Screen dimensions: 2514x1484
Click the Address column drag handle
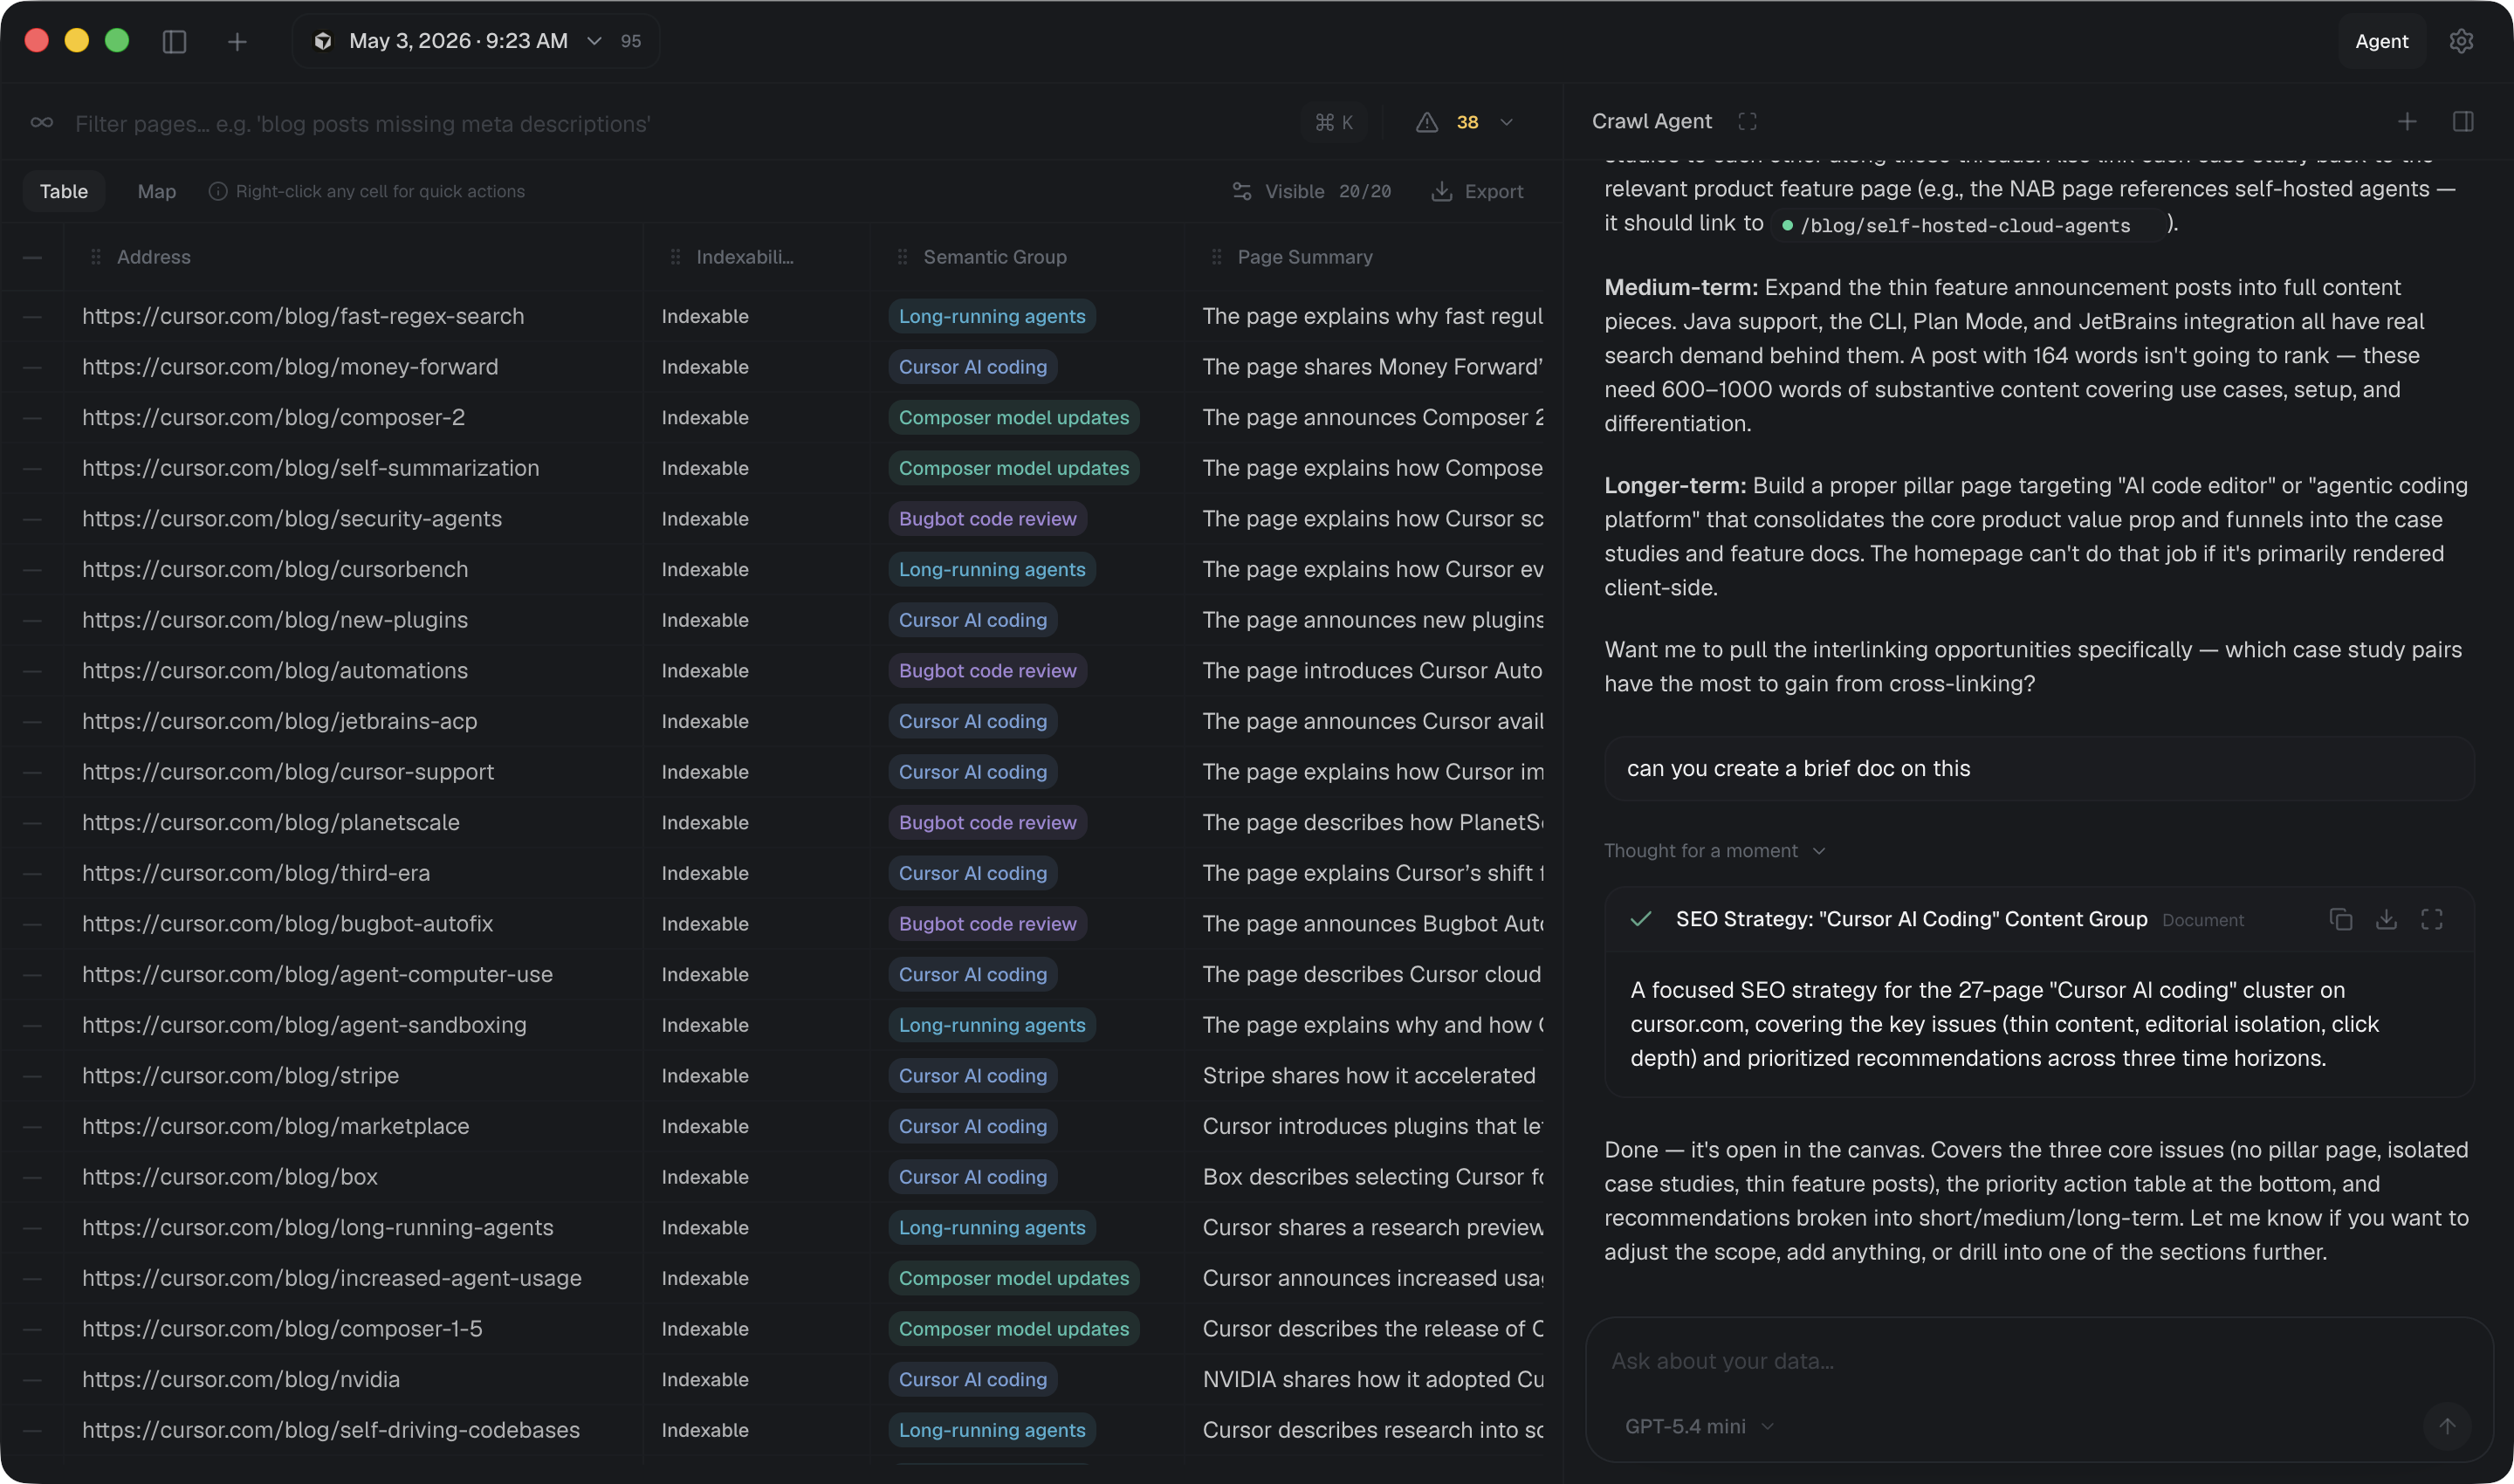96,257
